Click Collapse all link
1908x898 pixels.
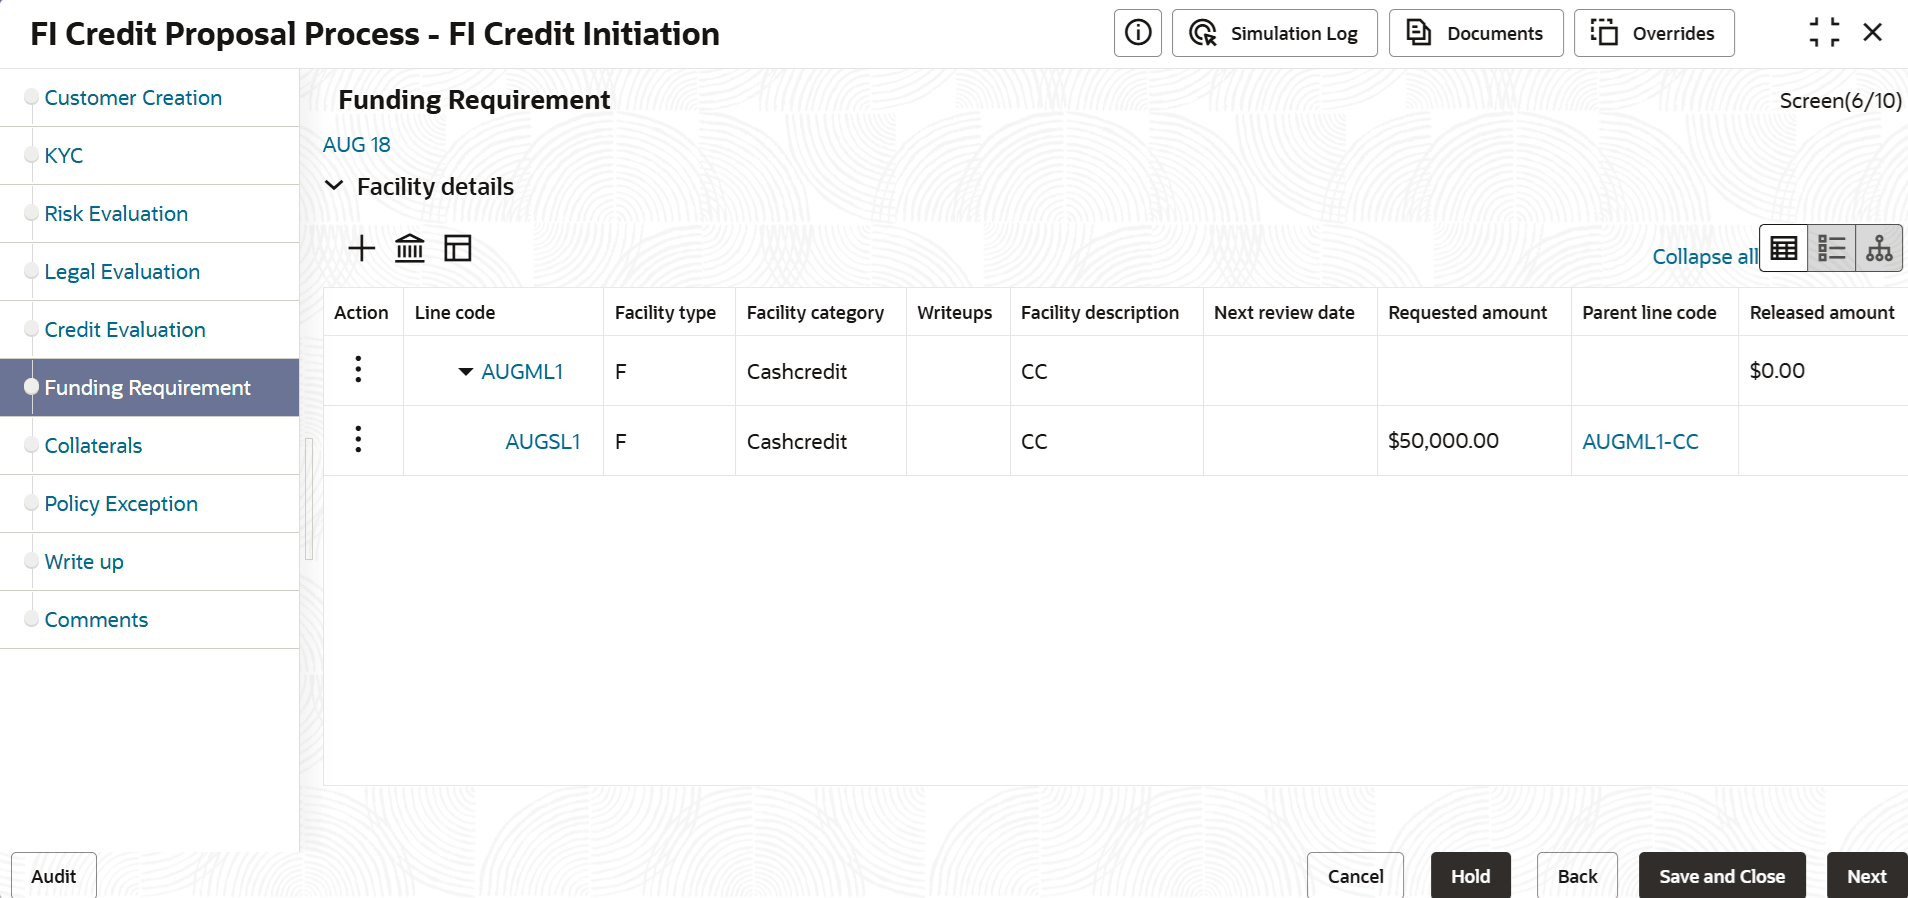(1704, 257)
